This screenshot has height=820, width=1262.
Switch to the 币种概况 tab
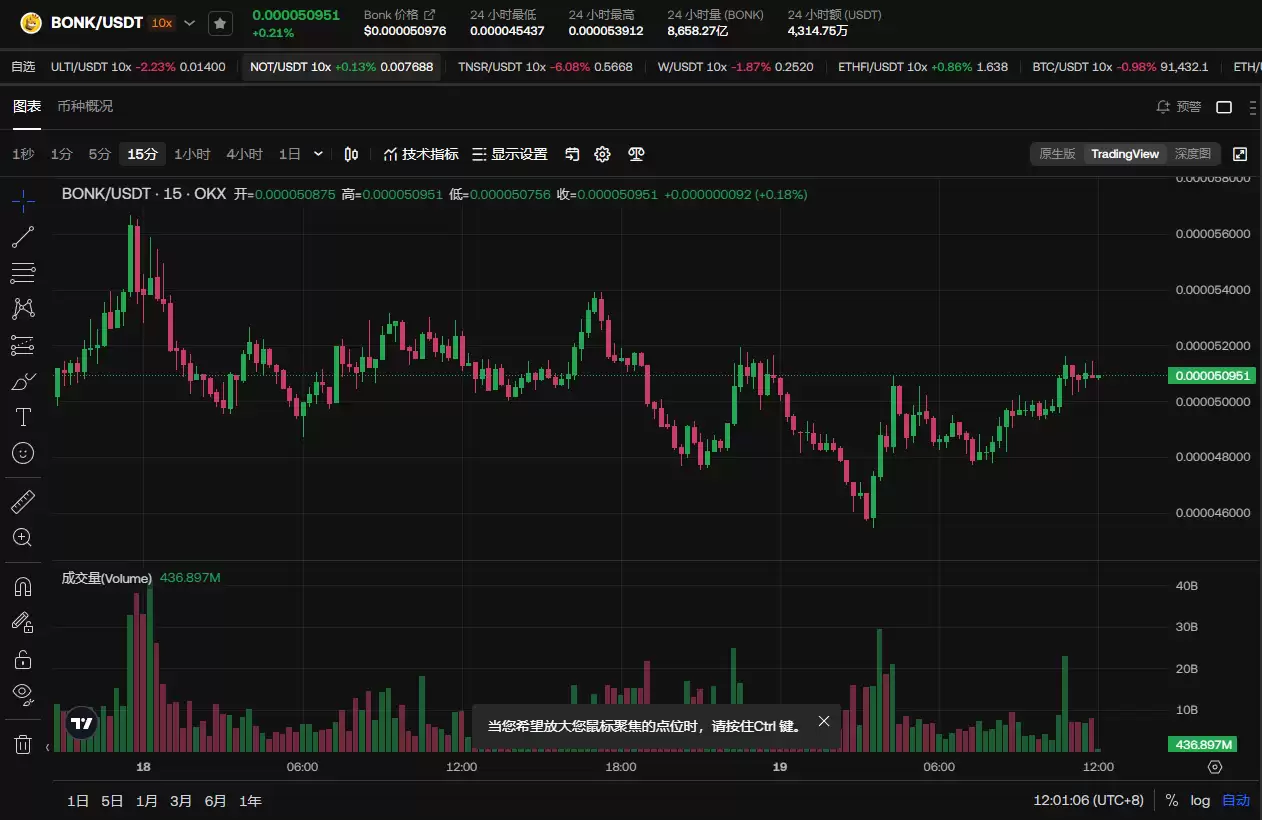[85, 106]
